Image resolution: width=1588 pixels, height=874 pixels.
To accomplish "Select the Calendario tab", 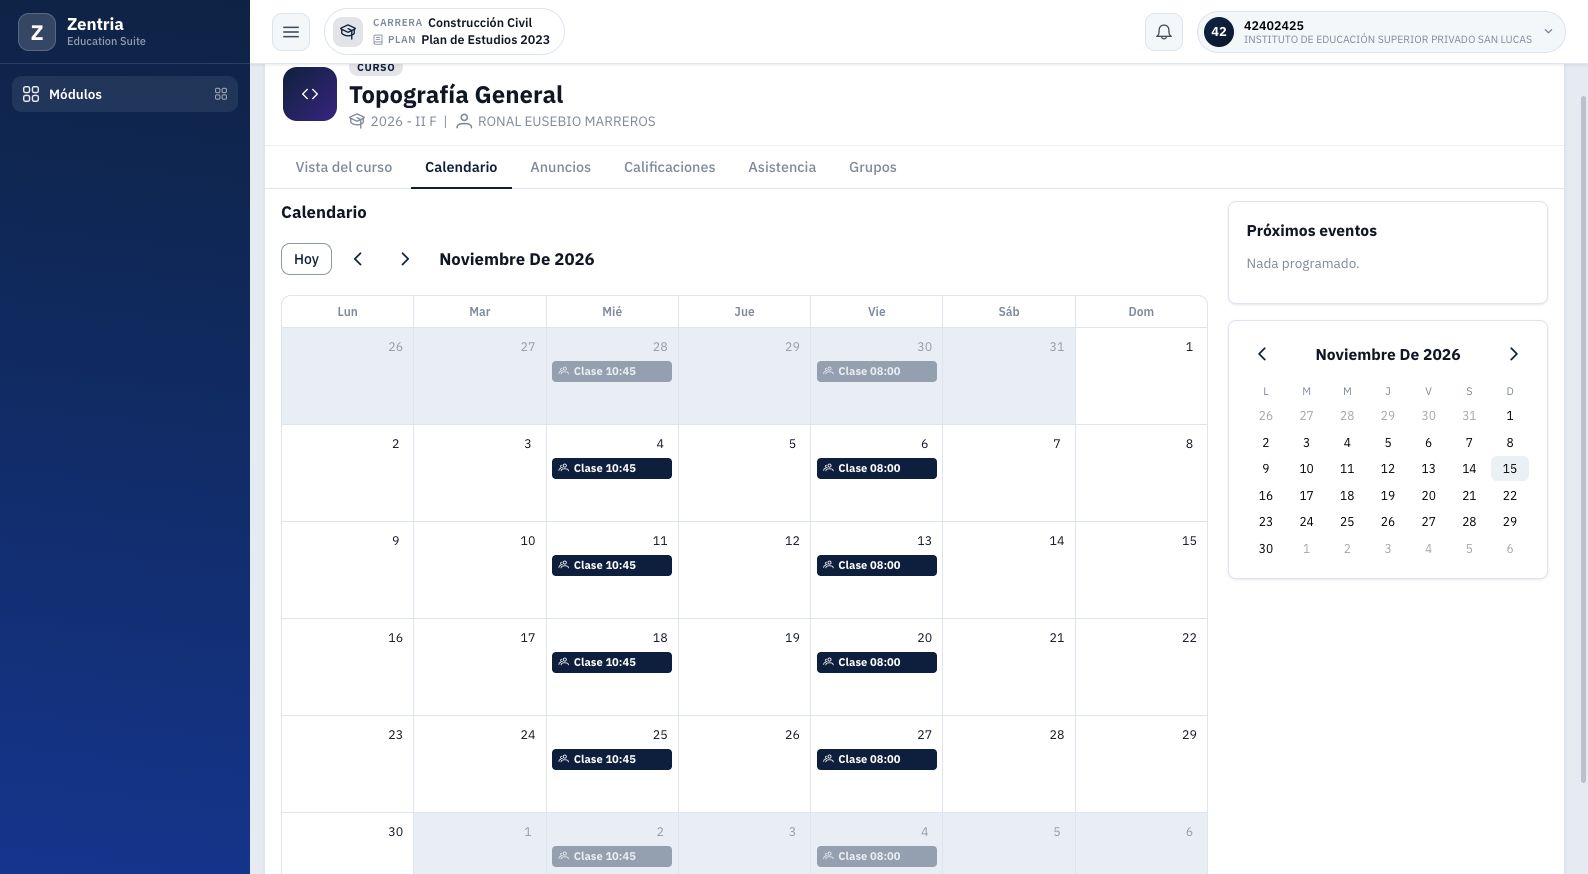I will pos(461,167).
